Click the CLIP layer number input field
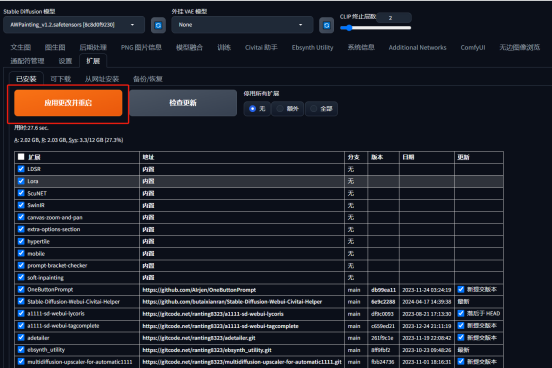The height and width of the screenshot is (368, 552). [394, 18]
